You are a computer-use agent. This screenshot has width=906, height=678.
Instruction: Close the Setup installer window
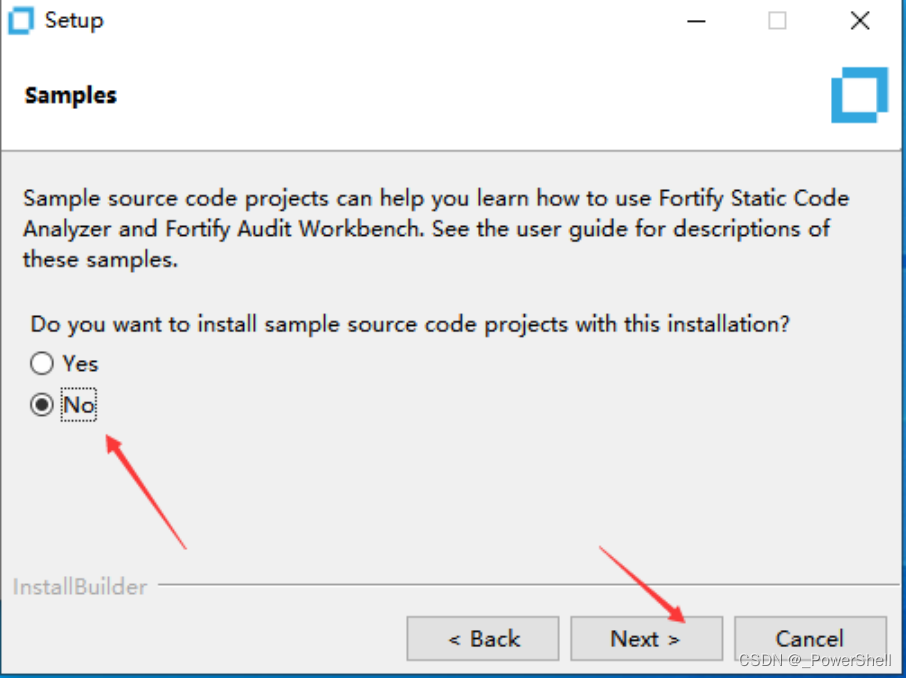[859, 21]
